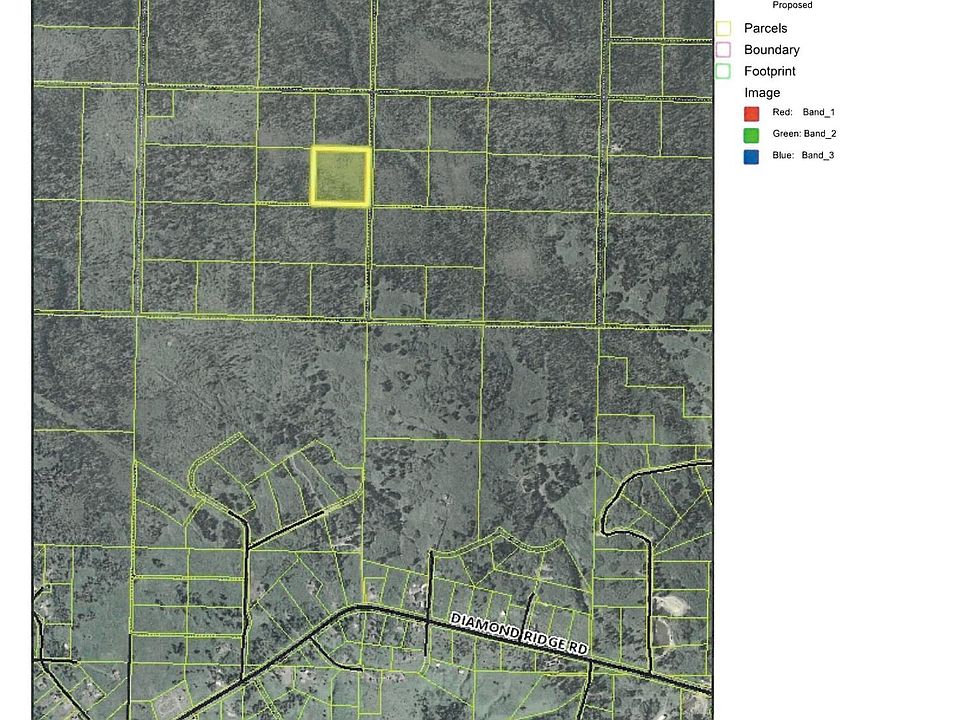Click the Red: Band_1 label
960x720 pixels.
point(803,112)
